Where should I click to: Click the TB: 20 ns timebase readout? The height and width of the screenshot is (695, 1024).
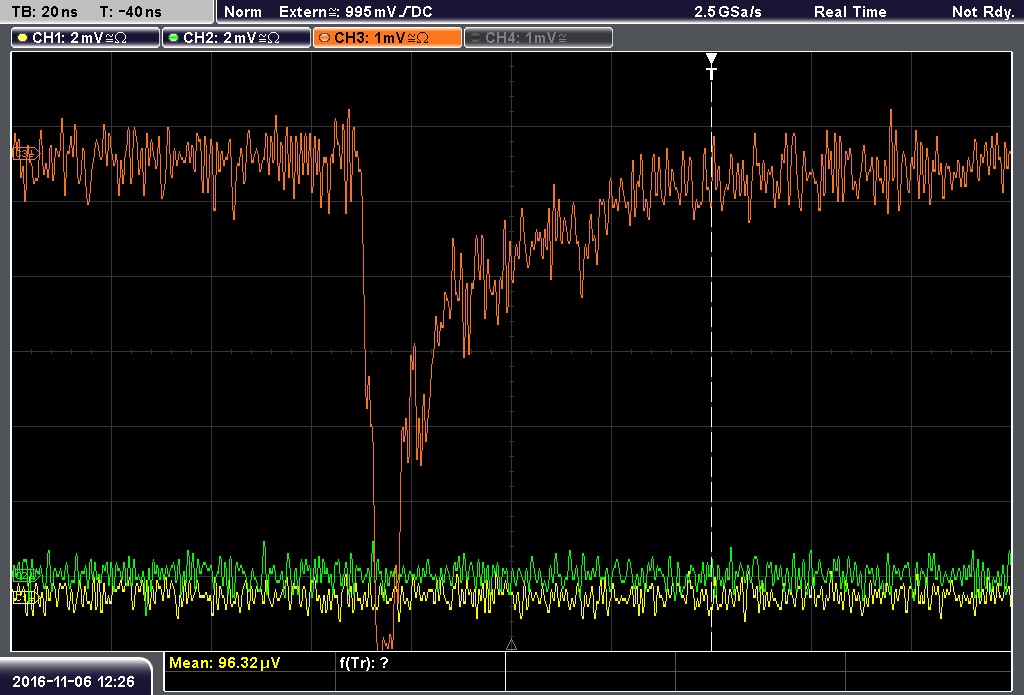coord(44,12)
